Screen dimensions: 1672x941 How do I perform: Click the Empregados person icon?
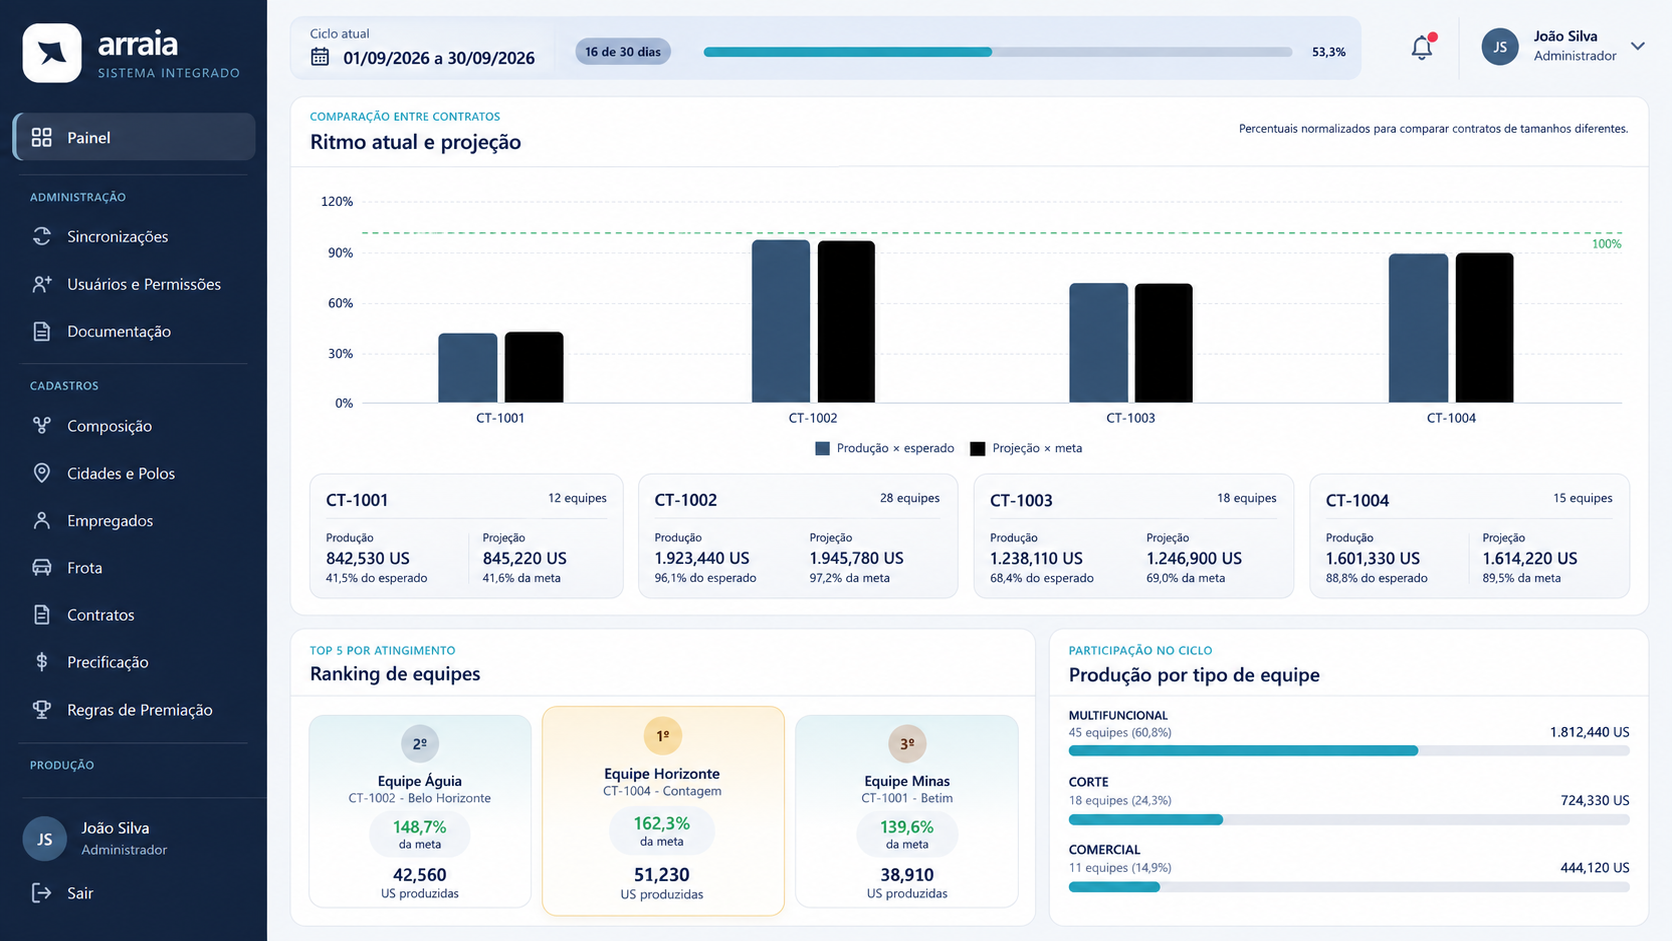click(42, 521)
